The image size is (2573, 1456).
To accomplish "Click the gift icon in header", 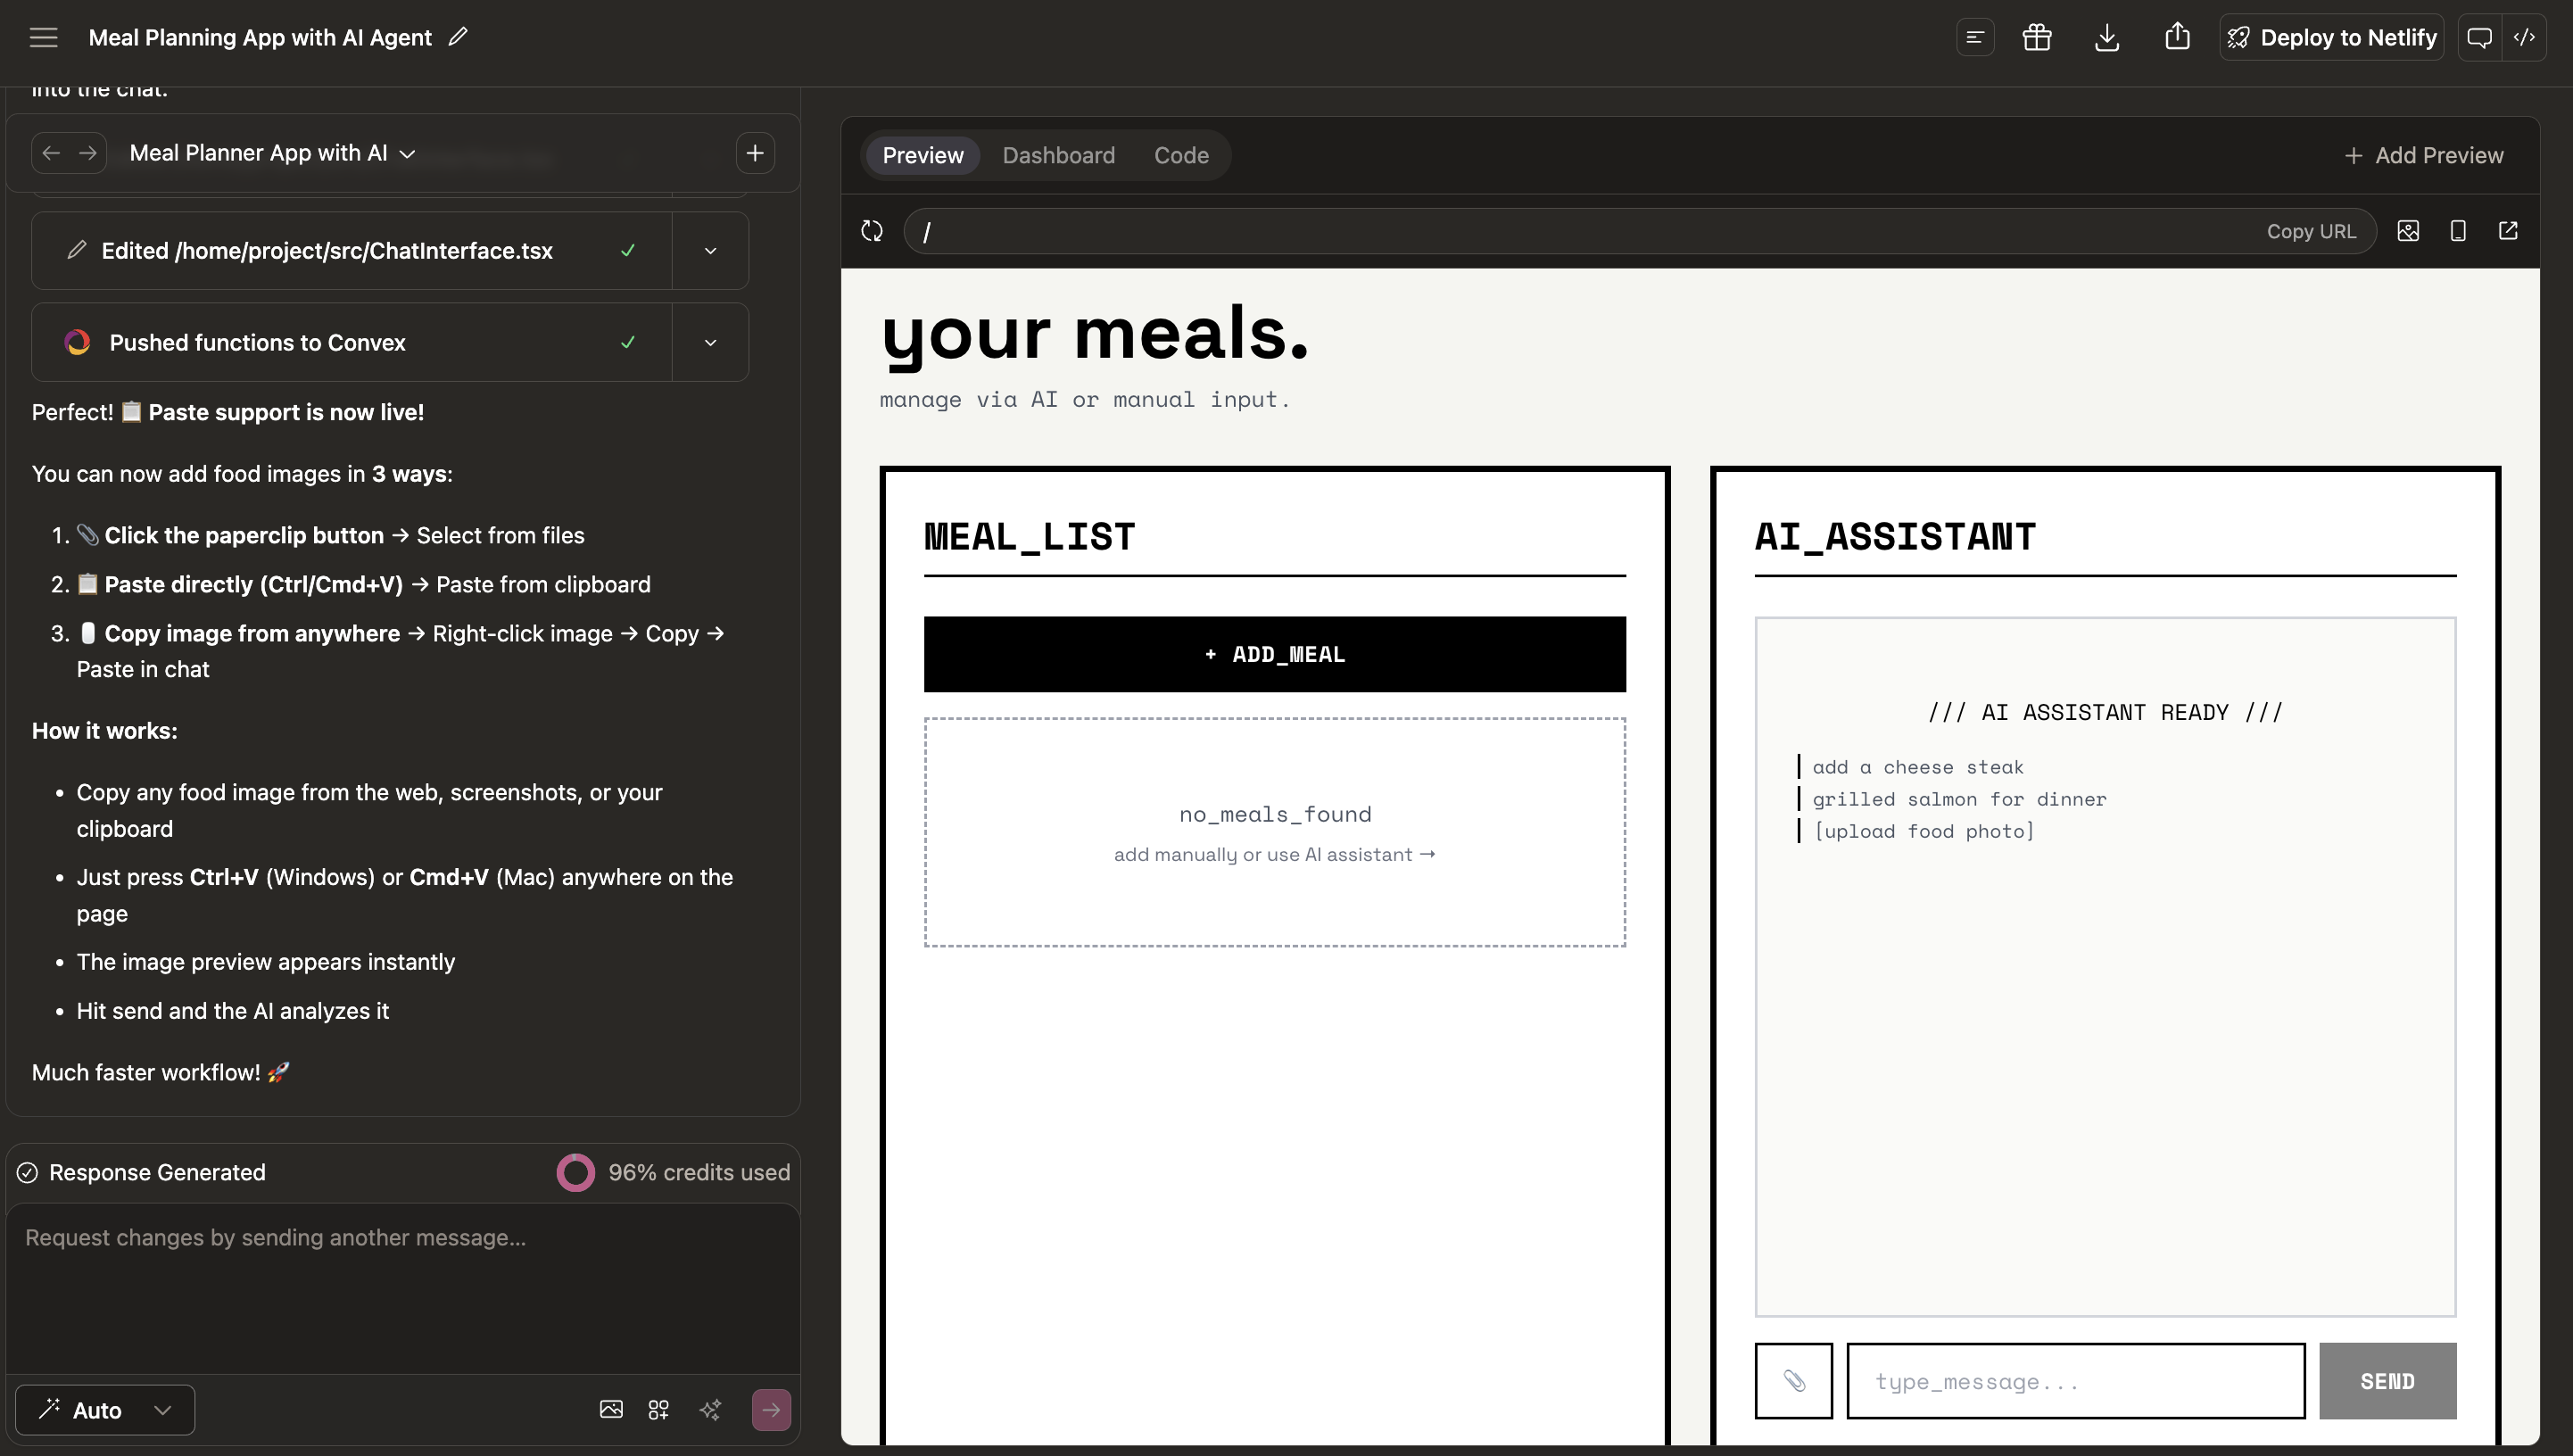I will (x=2036, y=38).
